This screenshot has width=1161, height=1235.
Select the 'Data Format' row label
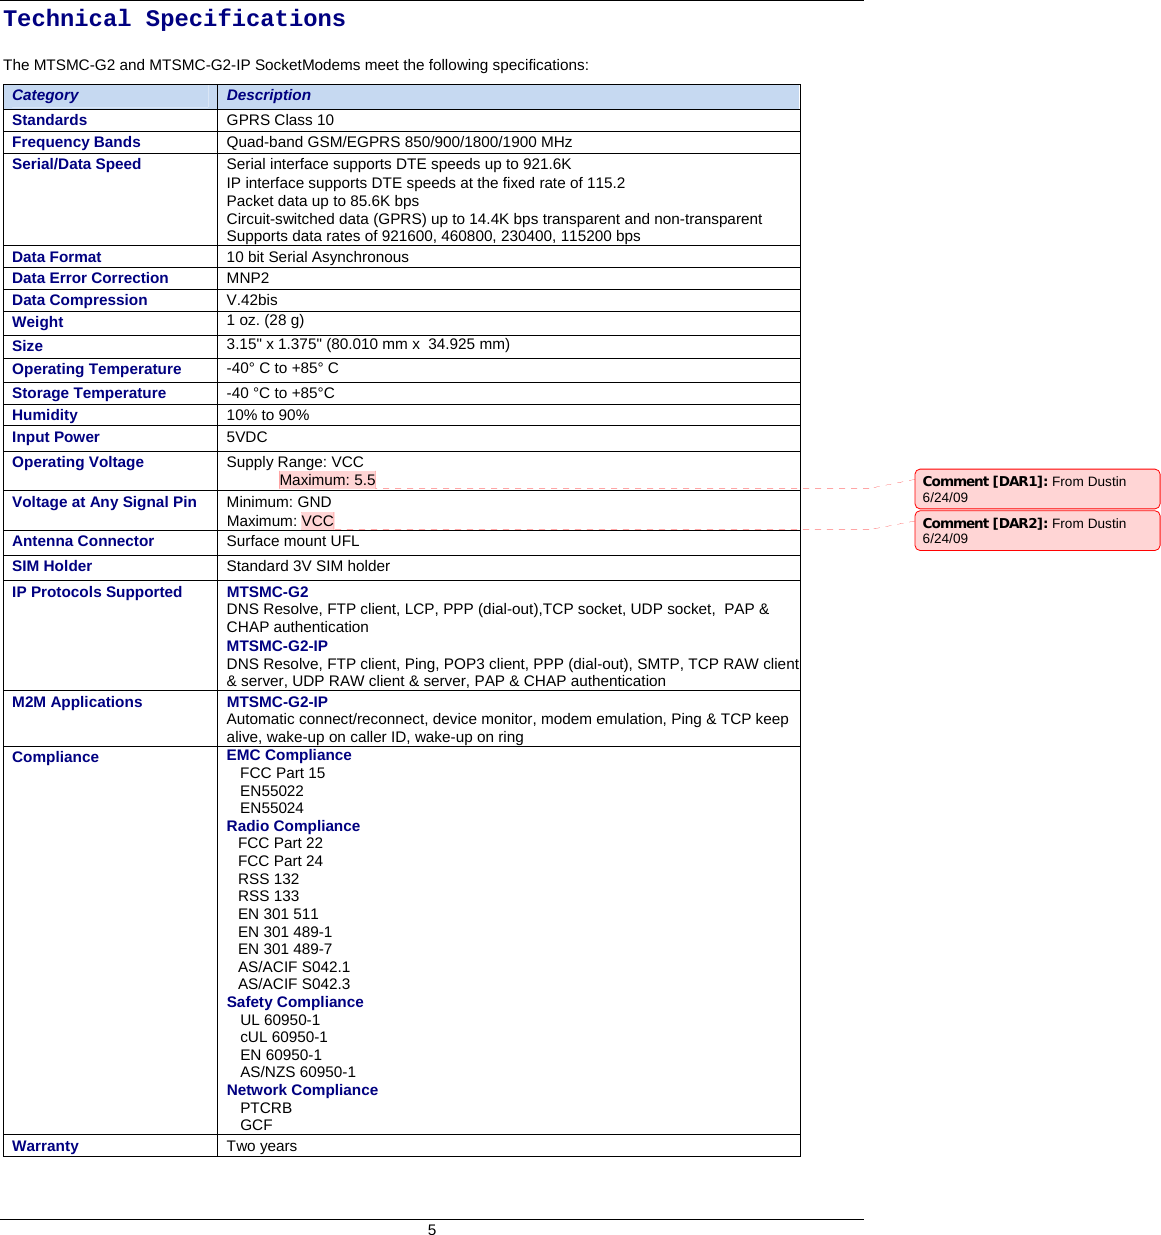coord(56,257)
